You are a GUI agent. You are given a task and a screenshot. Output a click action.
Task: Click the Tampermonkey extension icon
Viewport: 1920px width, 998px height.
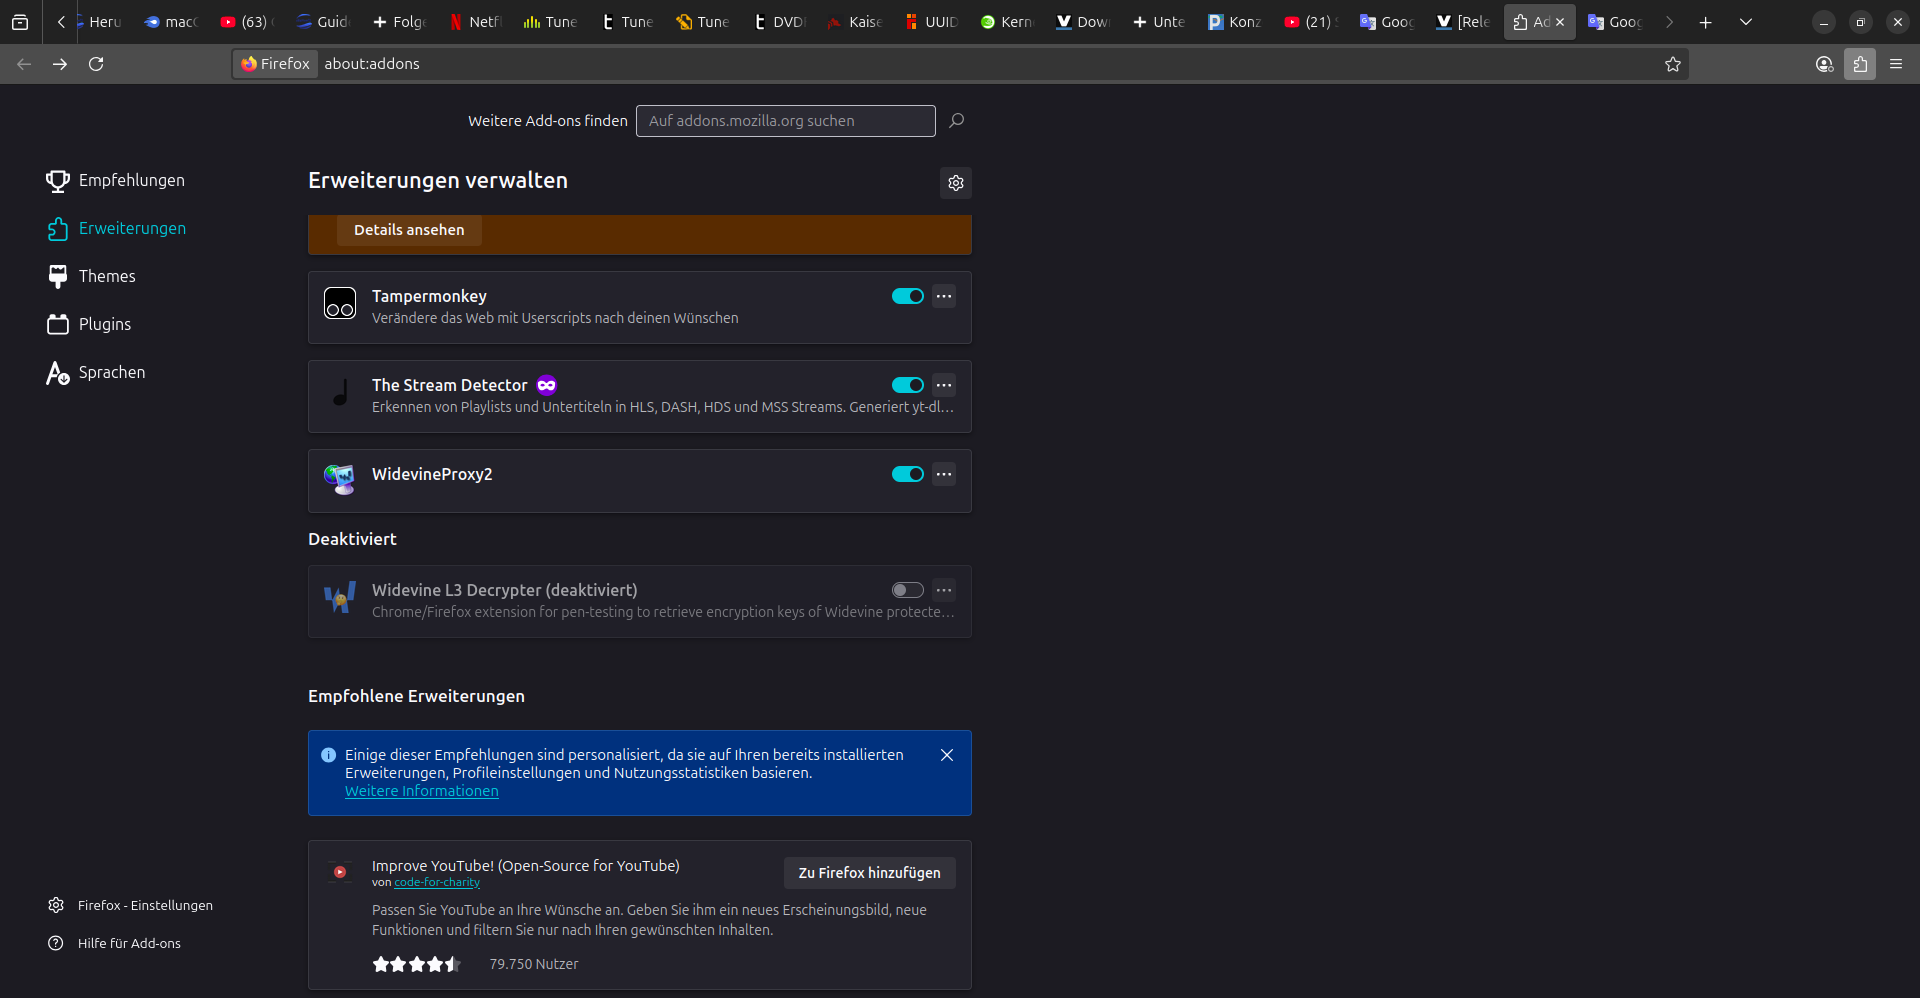340,303
